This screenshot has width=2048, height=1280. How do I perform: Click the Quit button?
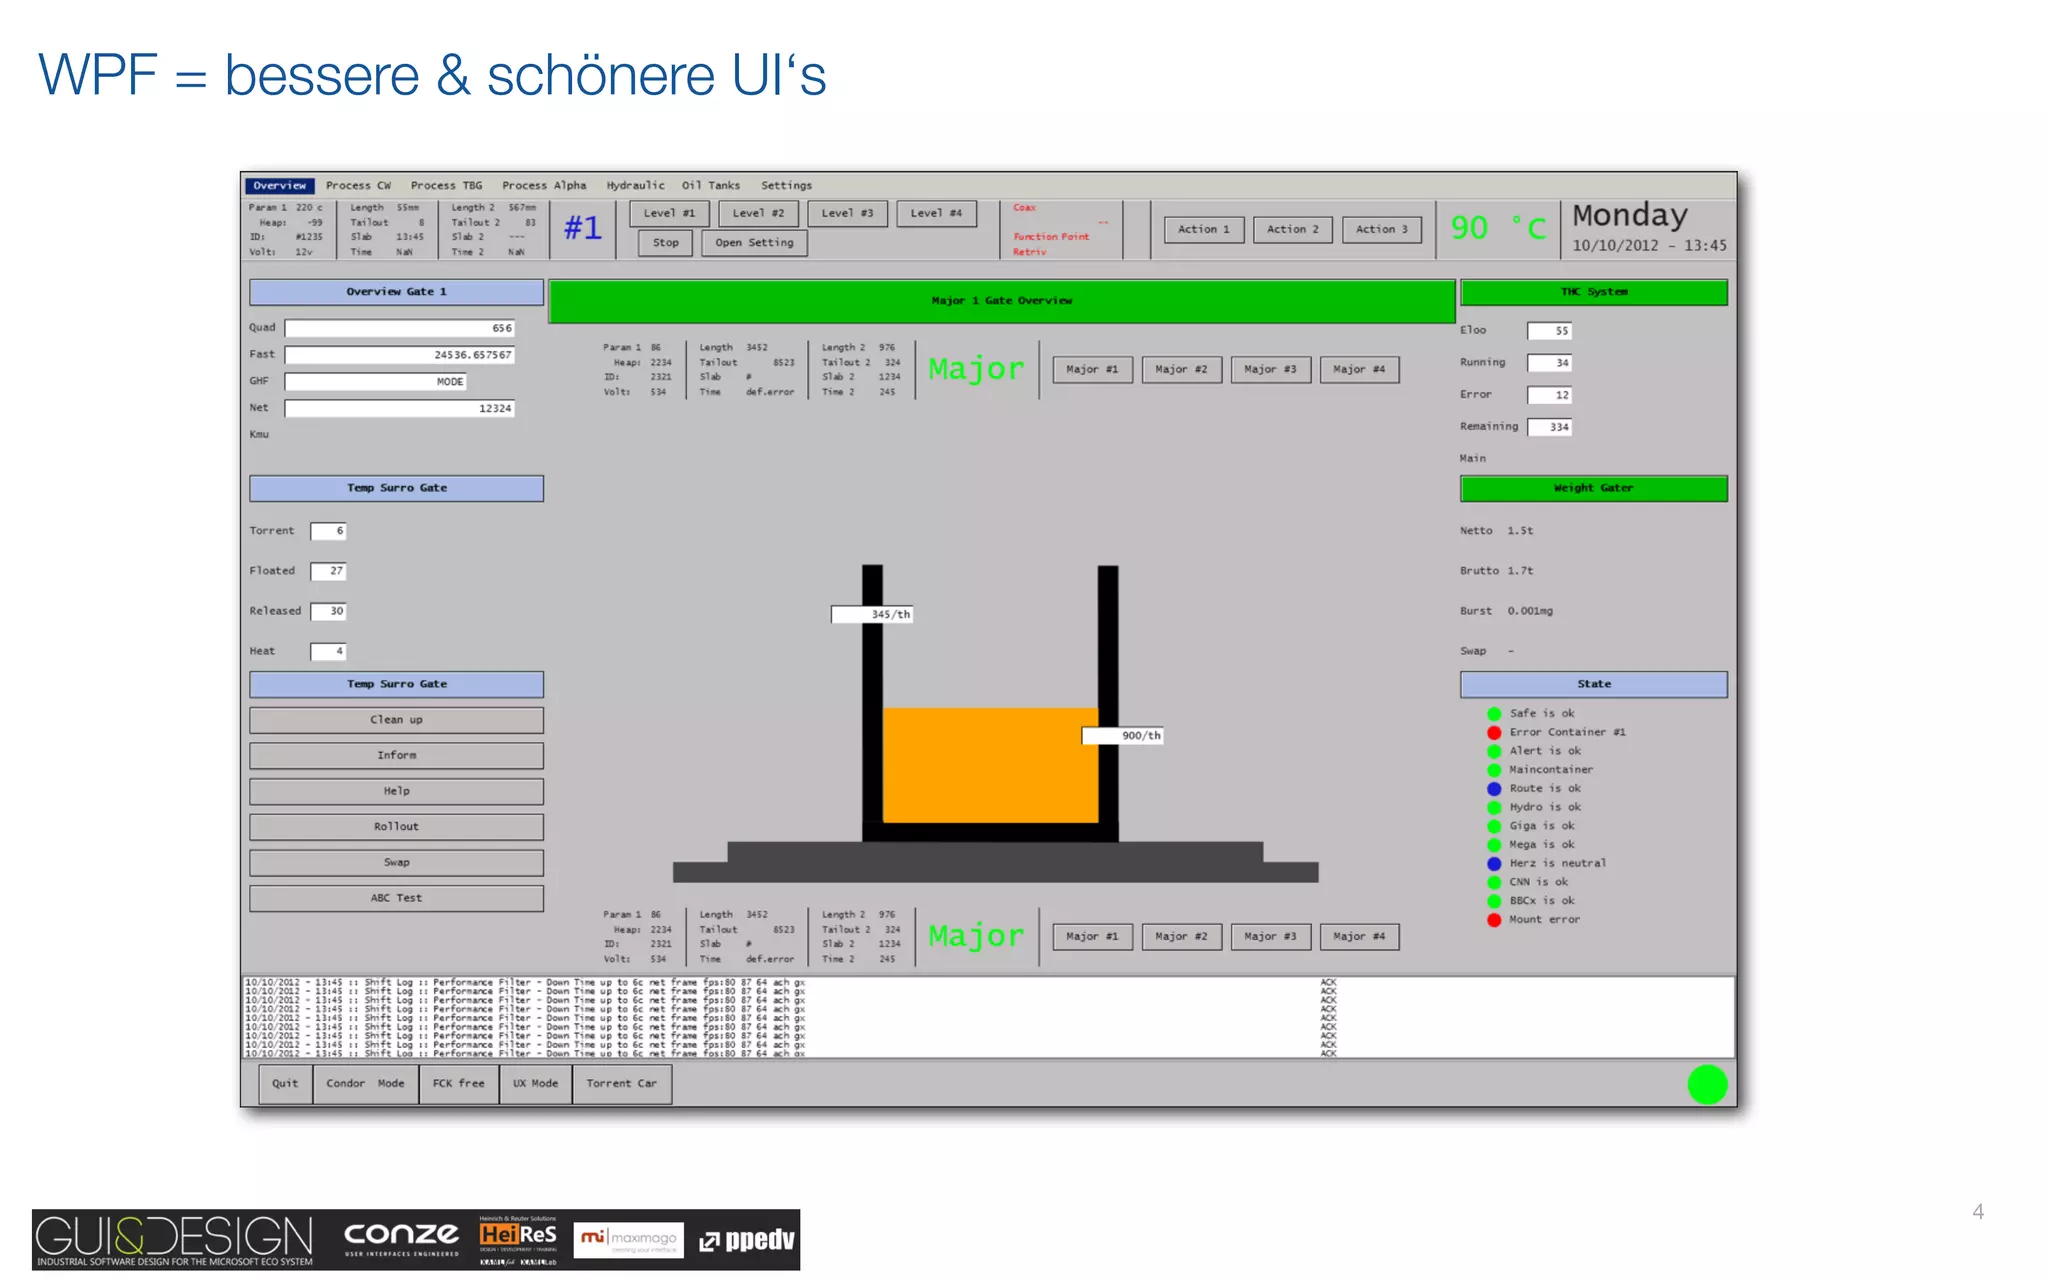(285, 1084)
